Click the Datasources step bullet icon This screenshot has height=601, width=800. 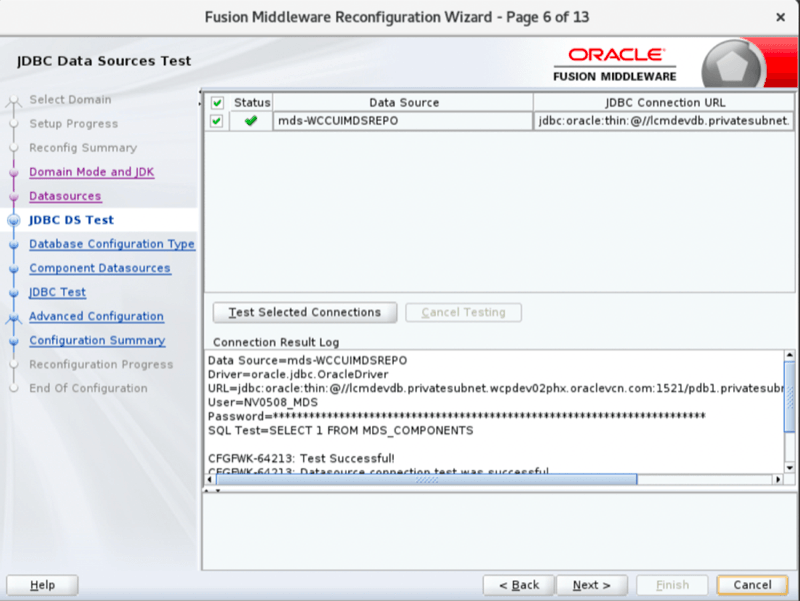click(x=14, y=197)
